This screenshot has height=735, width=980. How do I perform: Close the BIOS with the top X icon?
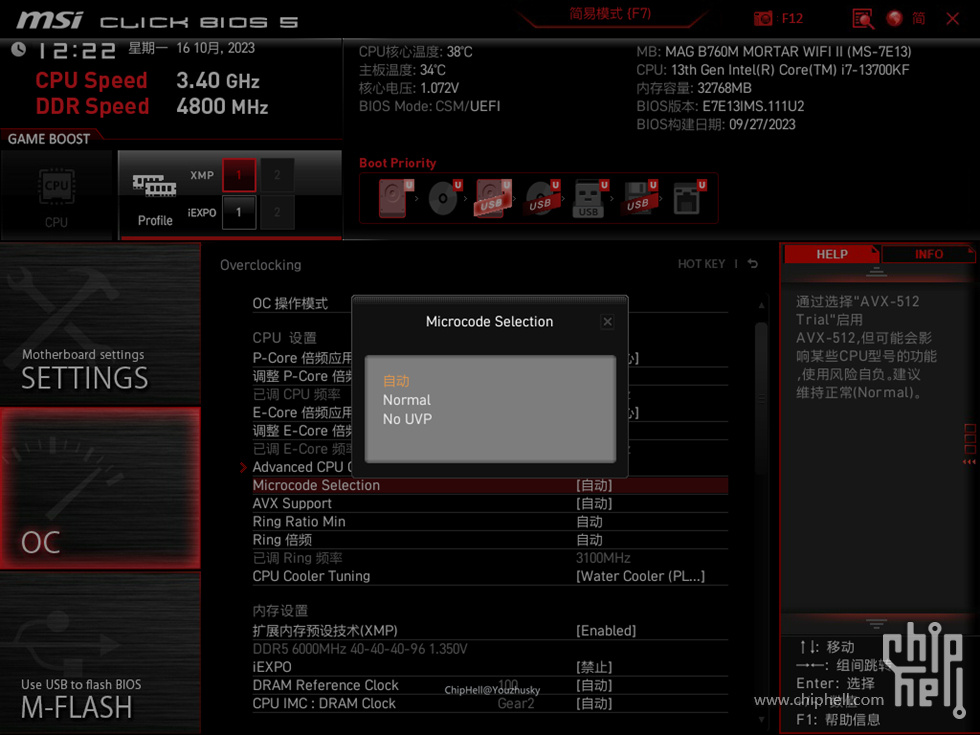point(952,19)
